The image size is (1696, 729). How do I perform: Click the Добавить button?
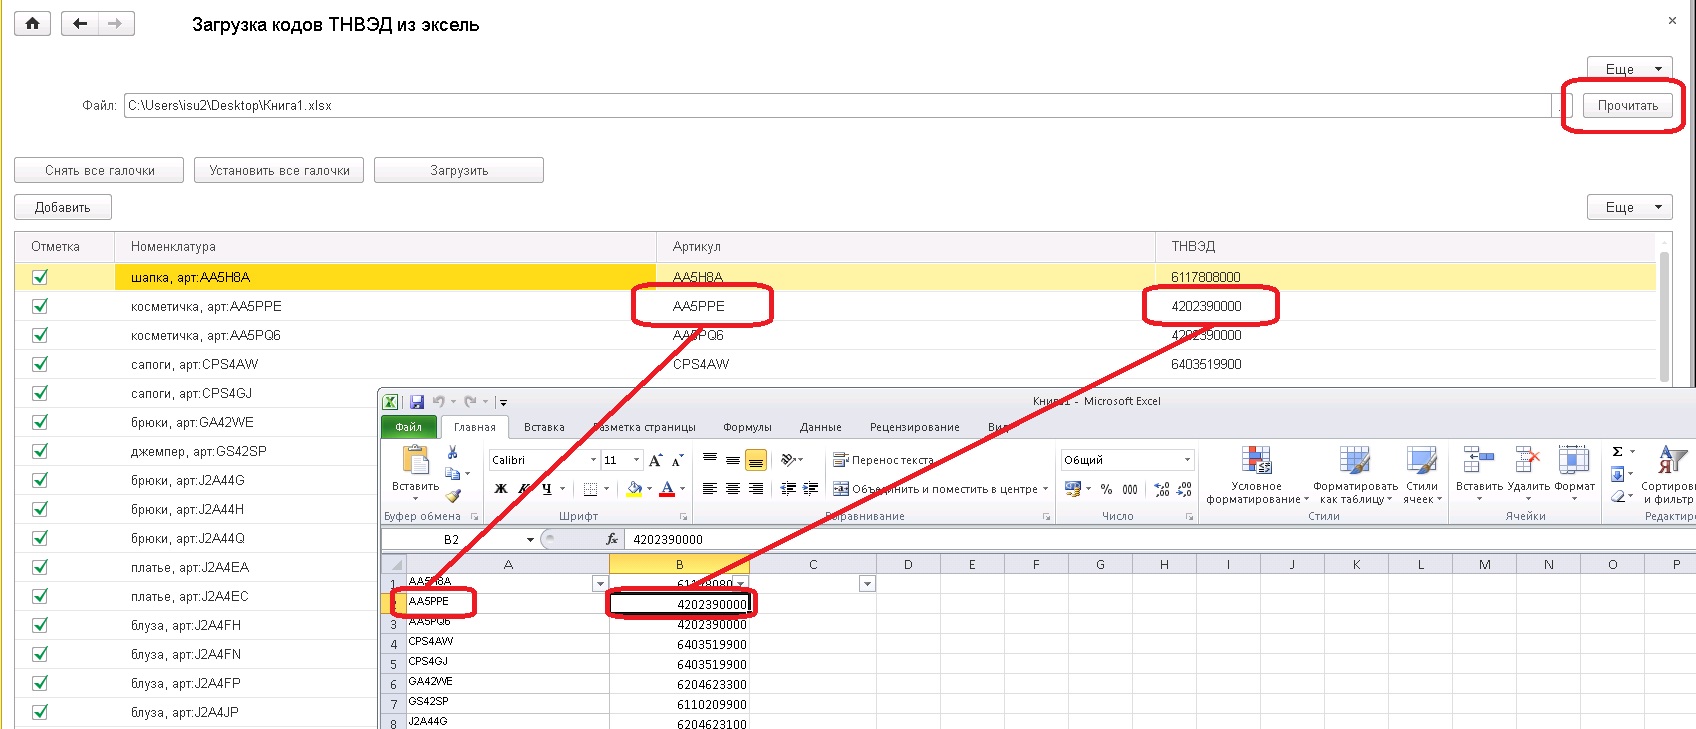click(x=63, y=207)
